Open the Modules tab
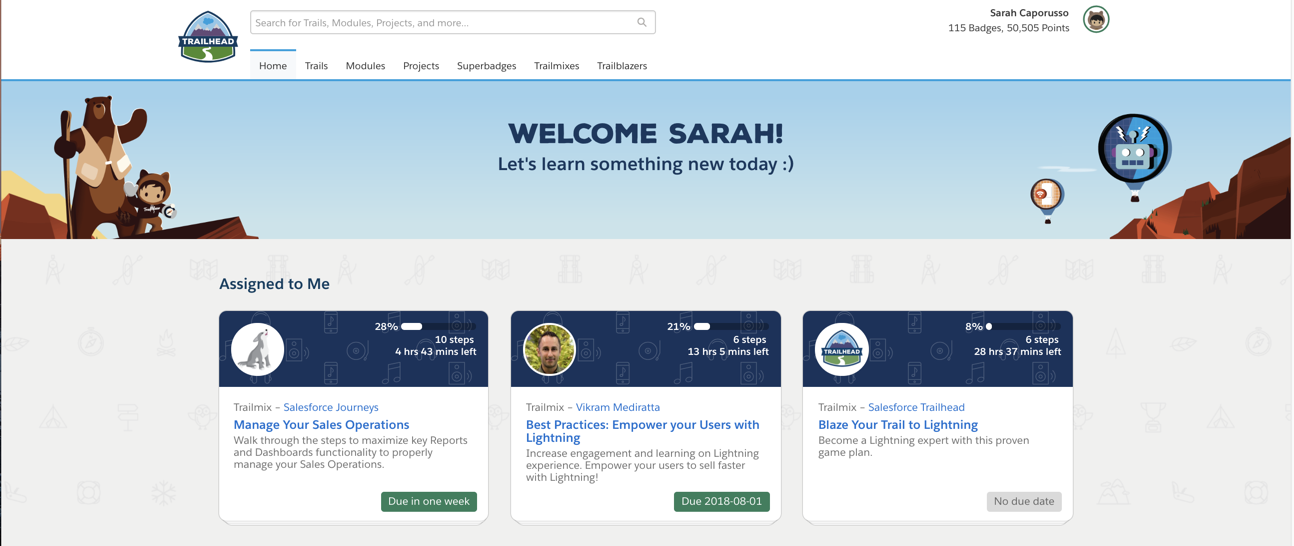 pos(365,66)
